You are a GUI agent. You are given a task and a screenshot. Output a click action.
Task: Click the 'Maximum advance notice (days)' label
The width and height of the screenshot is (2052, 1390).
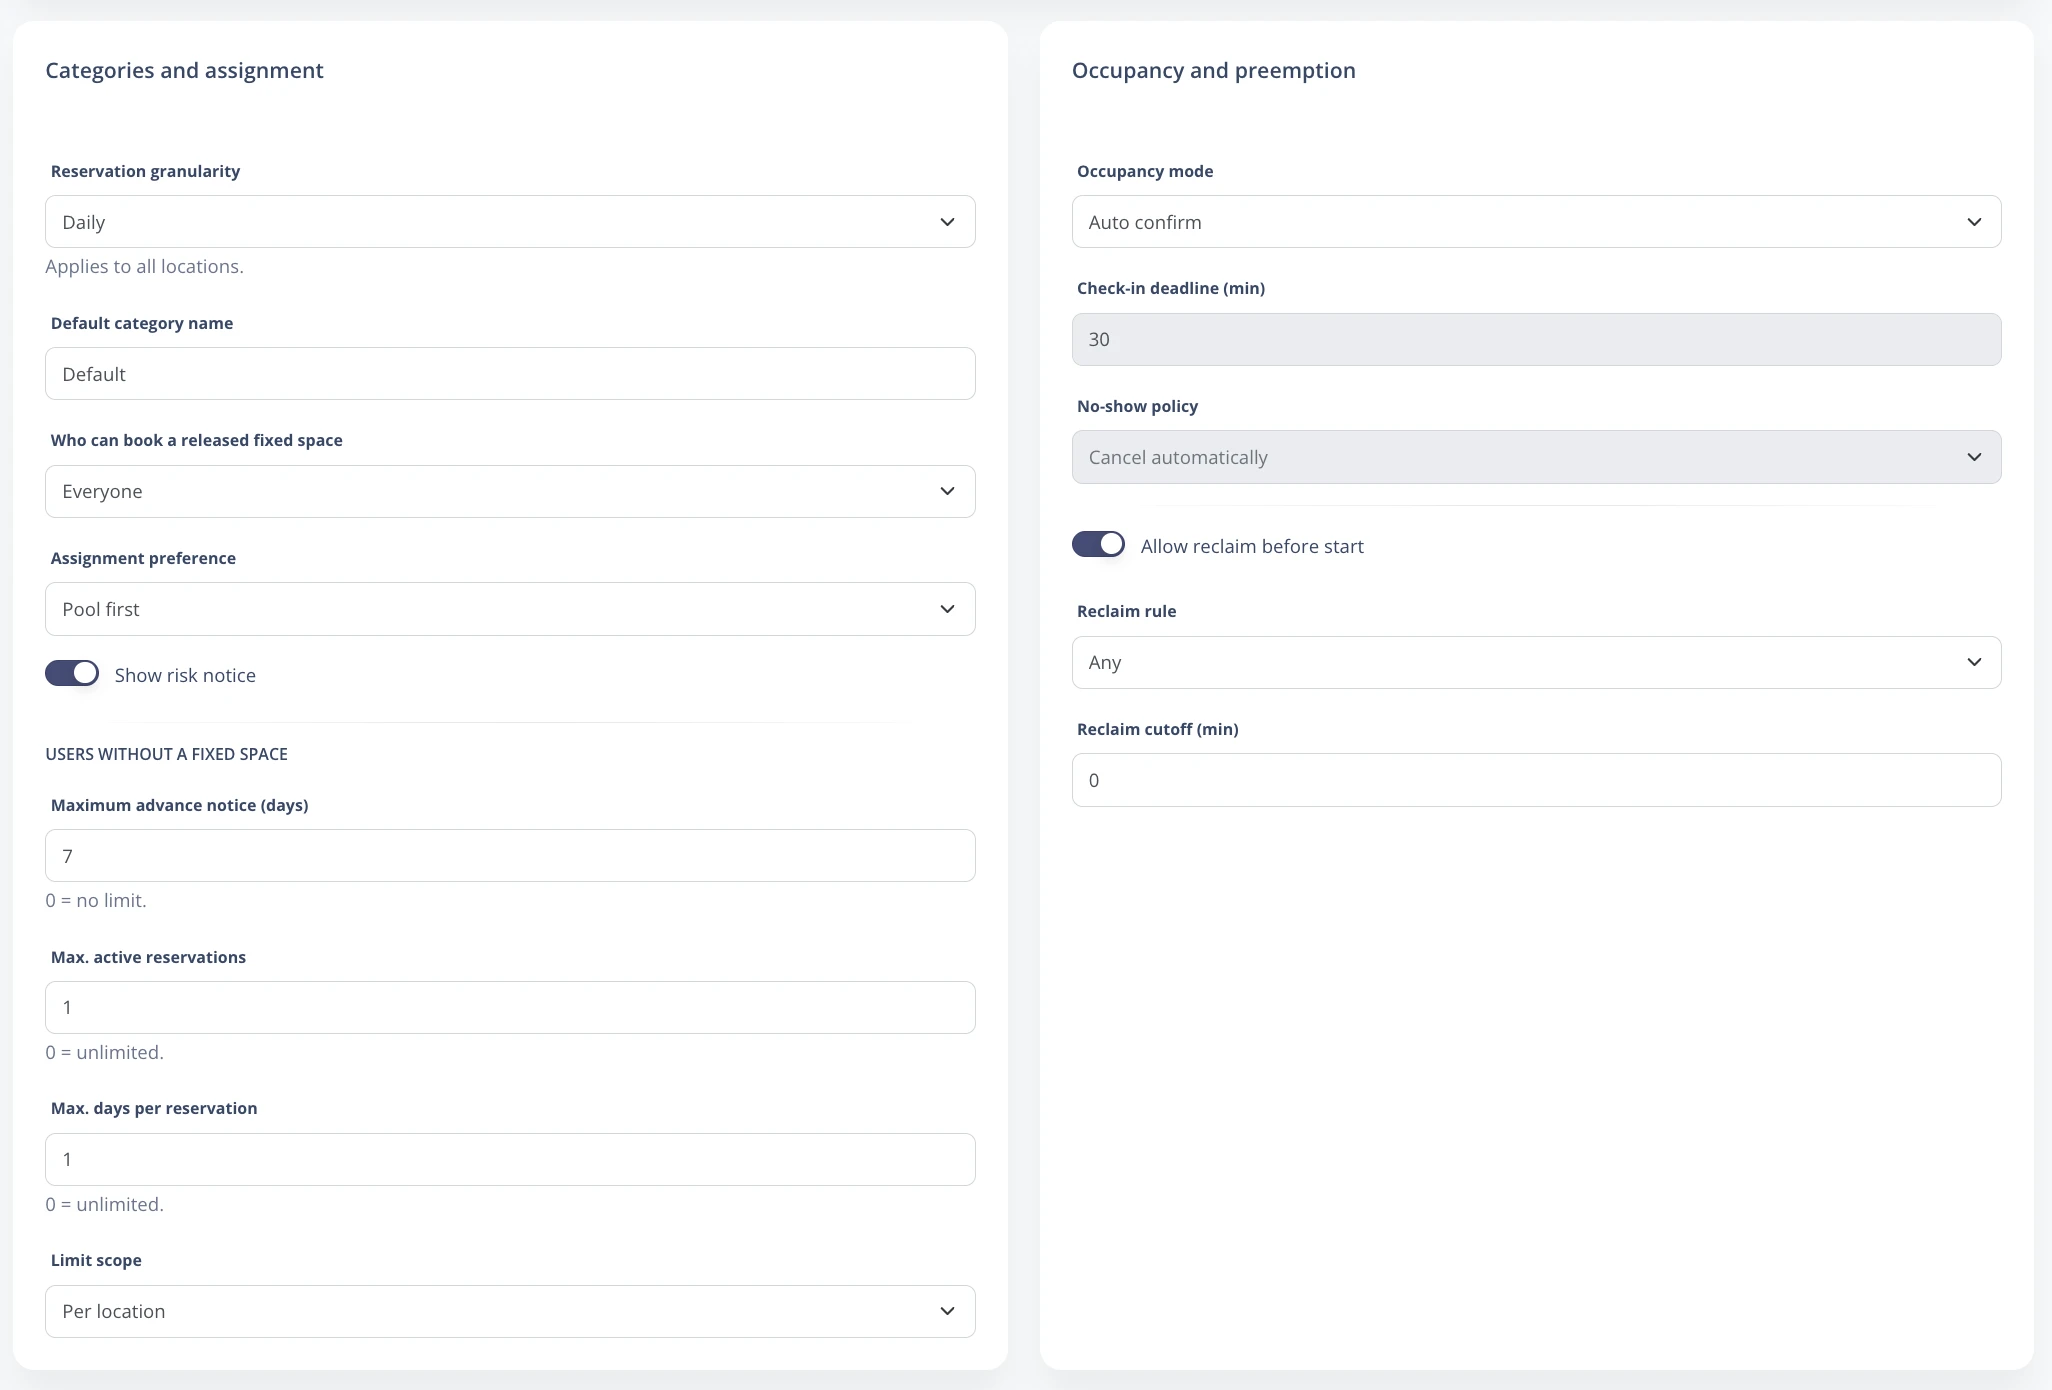(179, 805)
